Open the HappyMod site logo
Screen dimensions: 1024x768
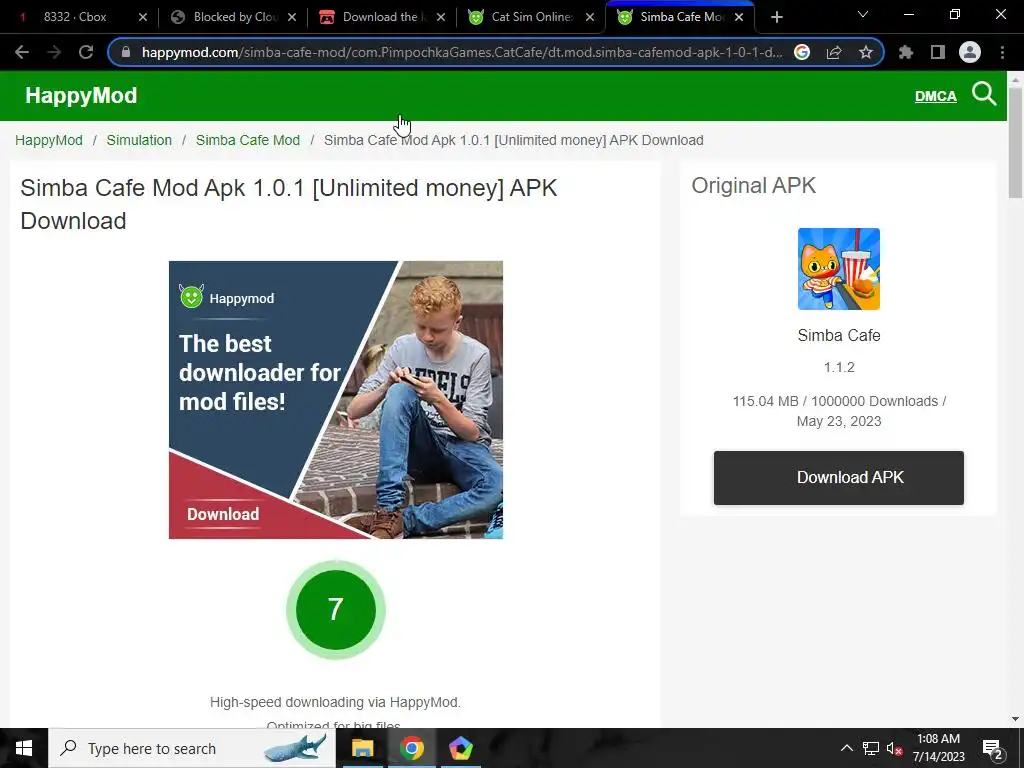click(x=81, y=95)
